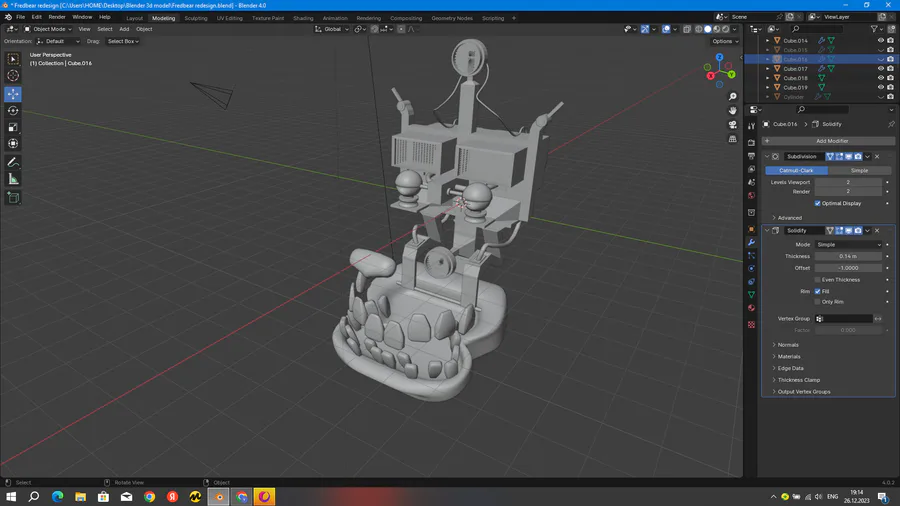Image resolution: width=900 pixels, height=506 pixels.
Task: Open the Drag Select Box dropdown
Action: (x=123, y=41)
